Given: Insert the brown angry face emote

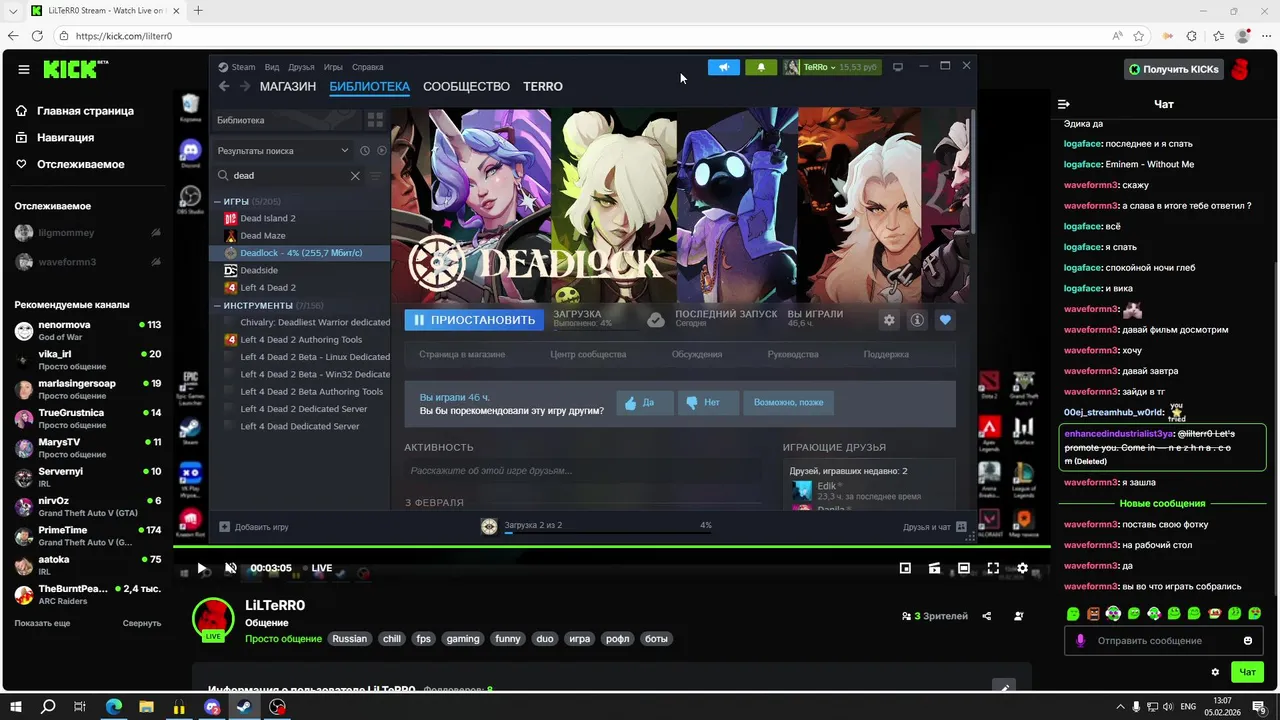Looking at the screenshot, I should pyautogui.click(x=1093, y=613).
